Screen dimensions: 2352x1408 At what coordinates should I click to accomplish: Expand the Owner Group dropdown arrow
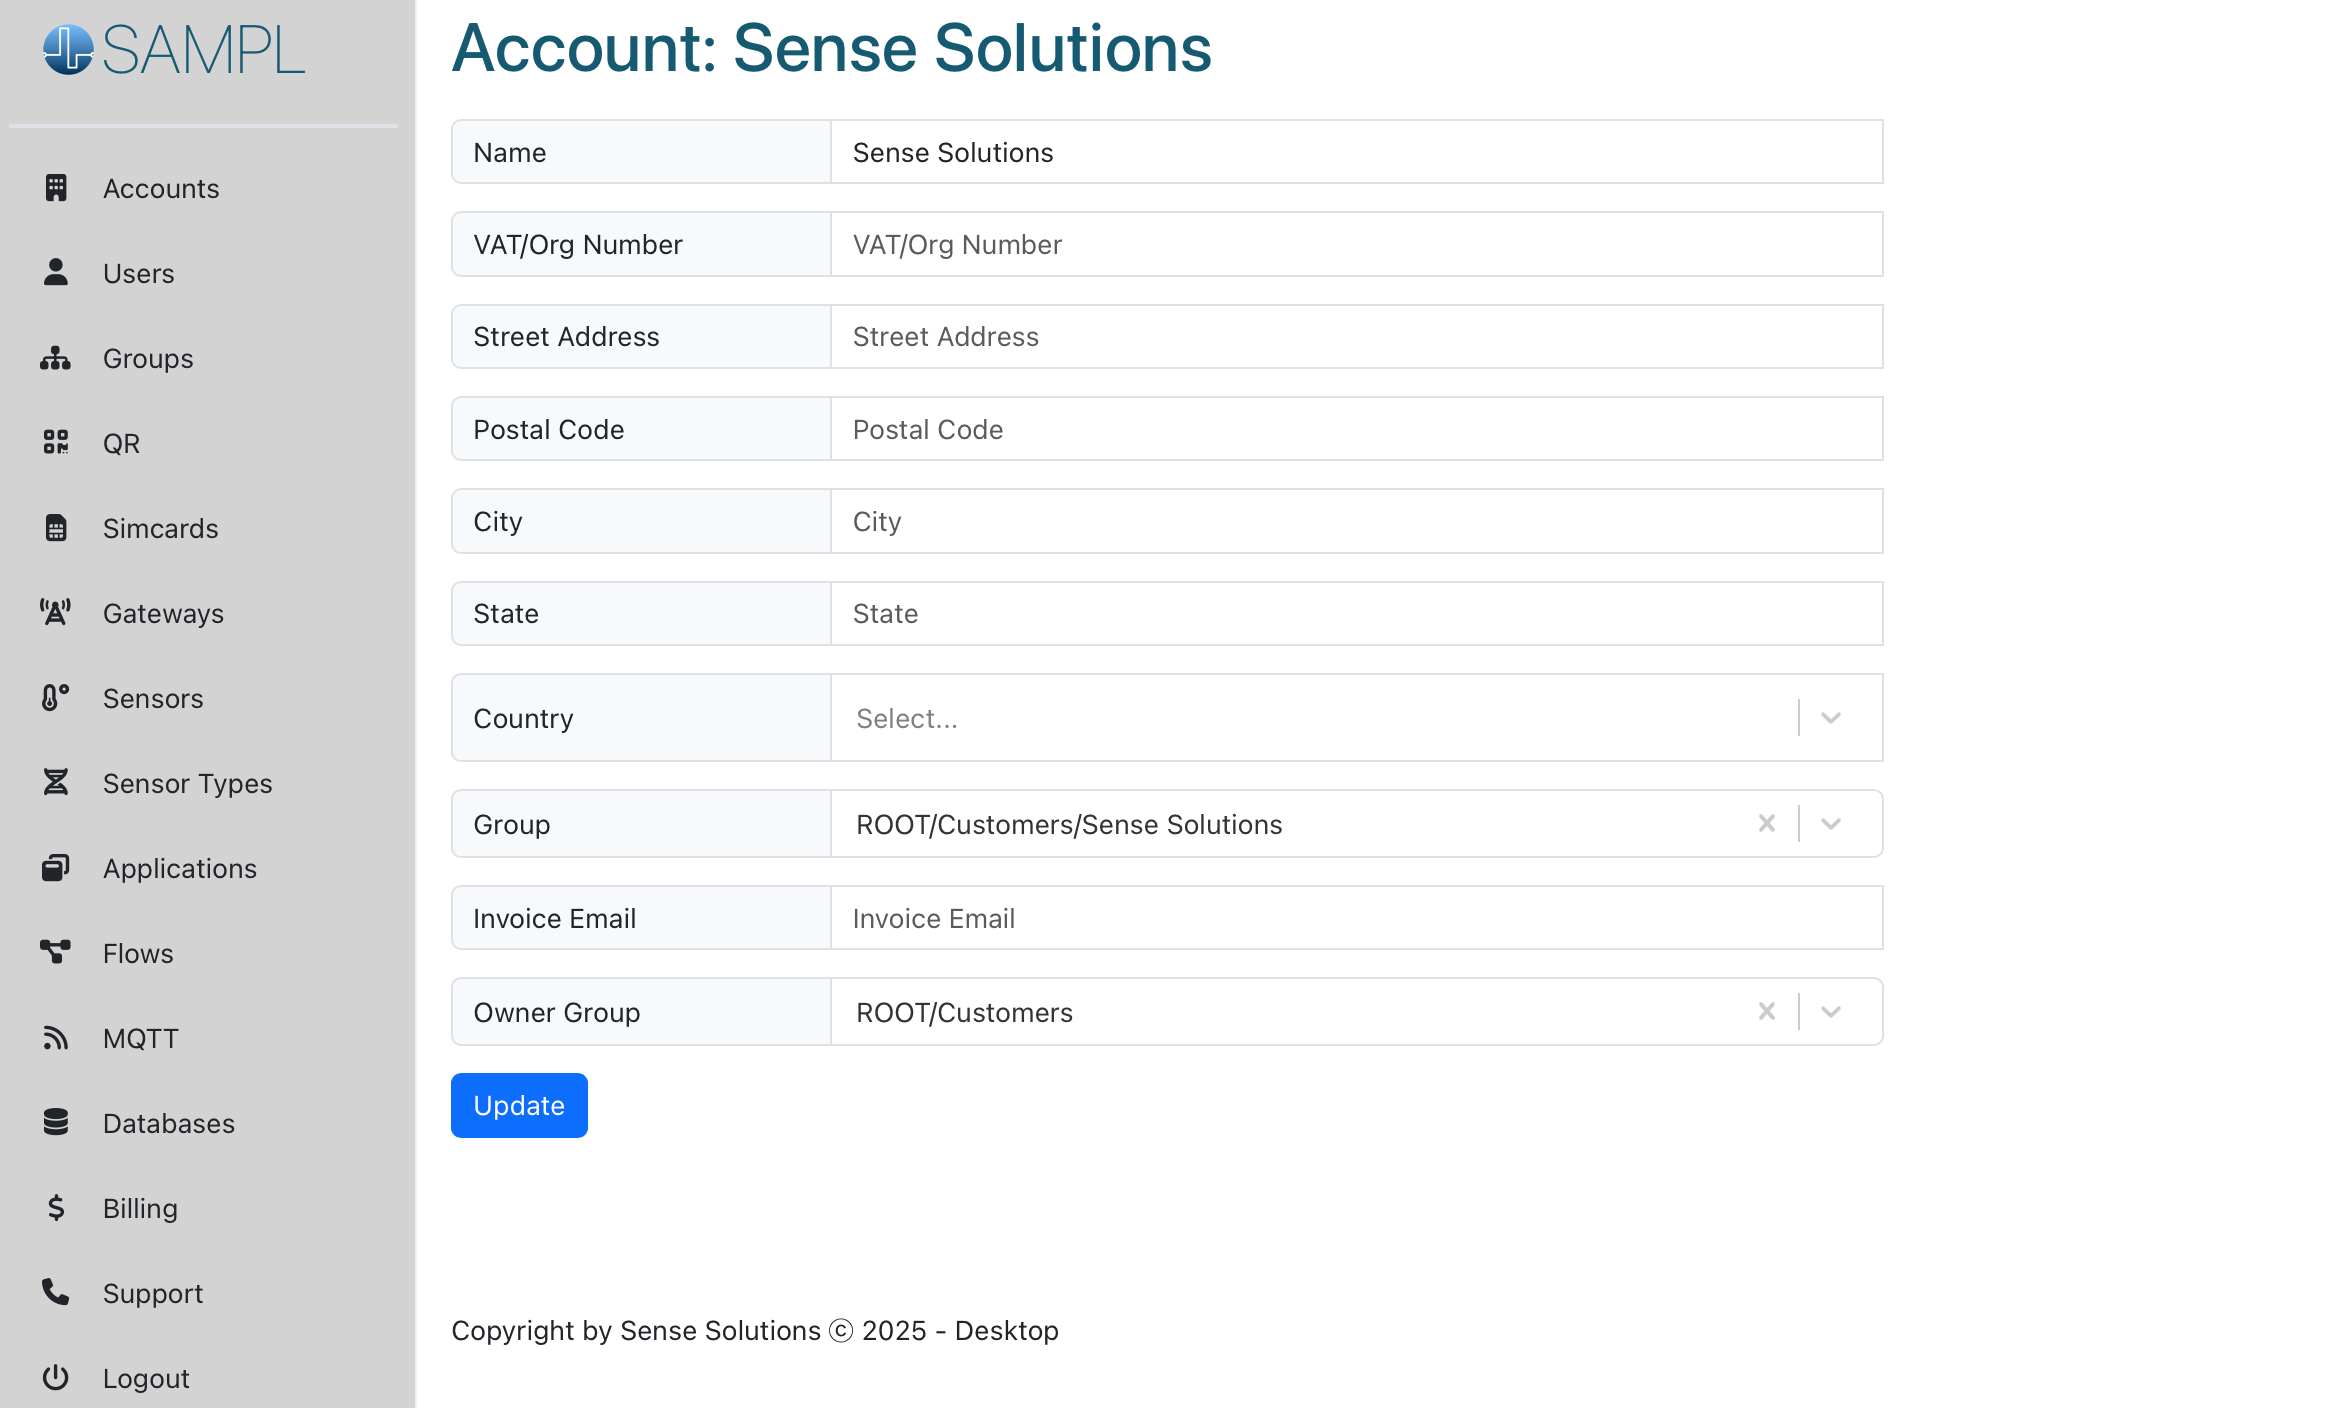(x=1830, y=1011)
